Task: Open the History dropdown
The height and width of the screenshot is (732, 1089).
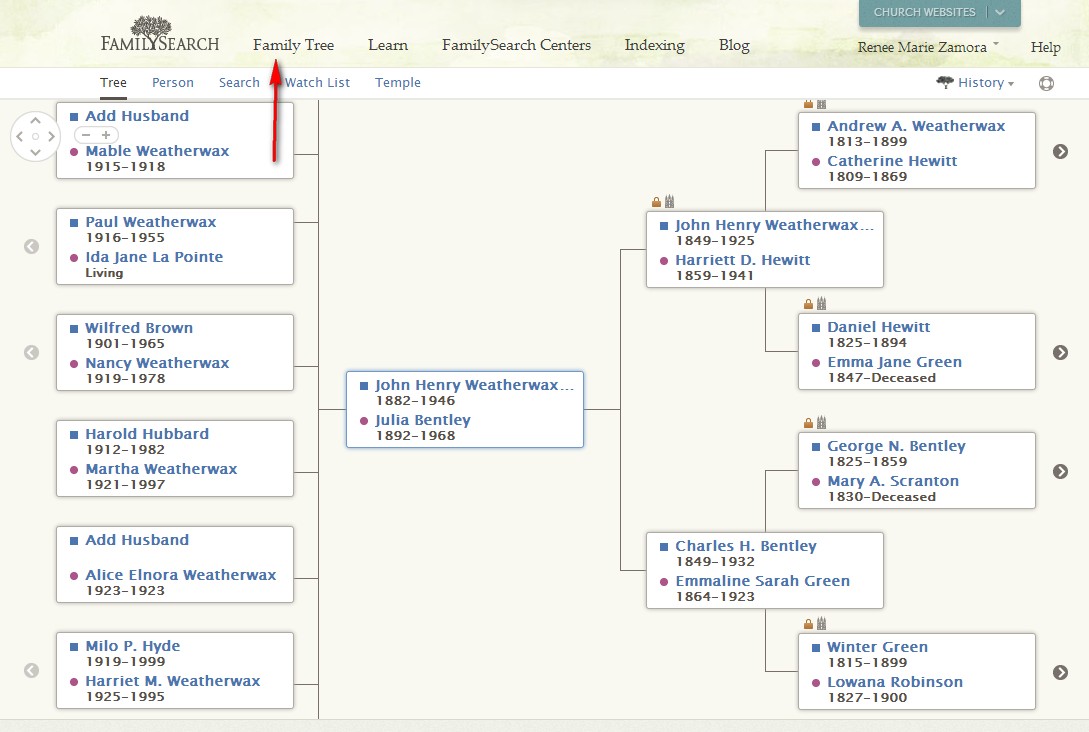Action: coord(976,83)
